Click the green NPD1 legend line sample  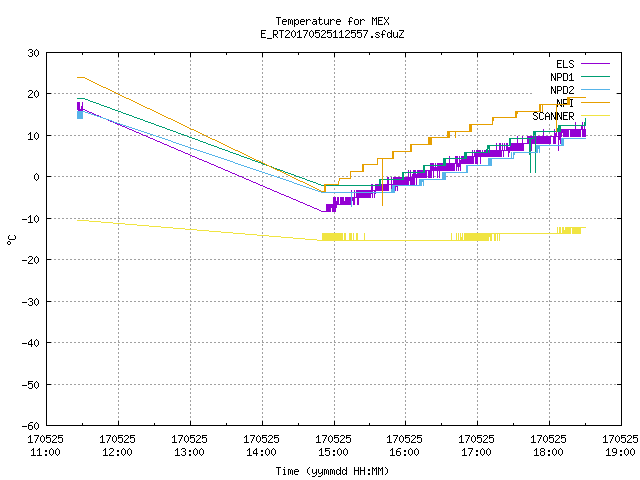click(x=595, y=77)
